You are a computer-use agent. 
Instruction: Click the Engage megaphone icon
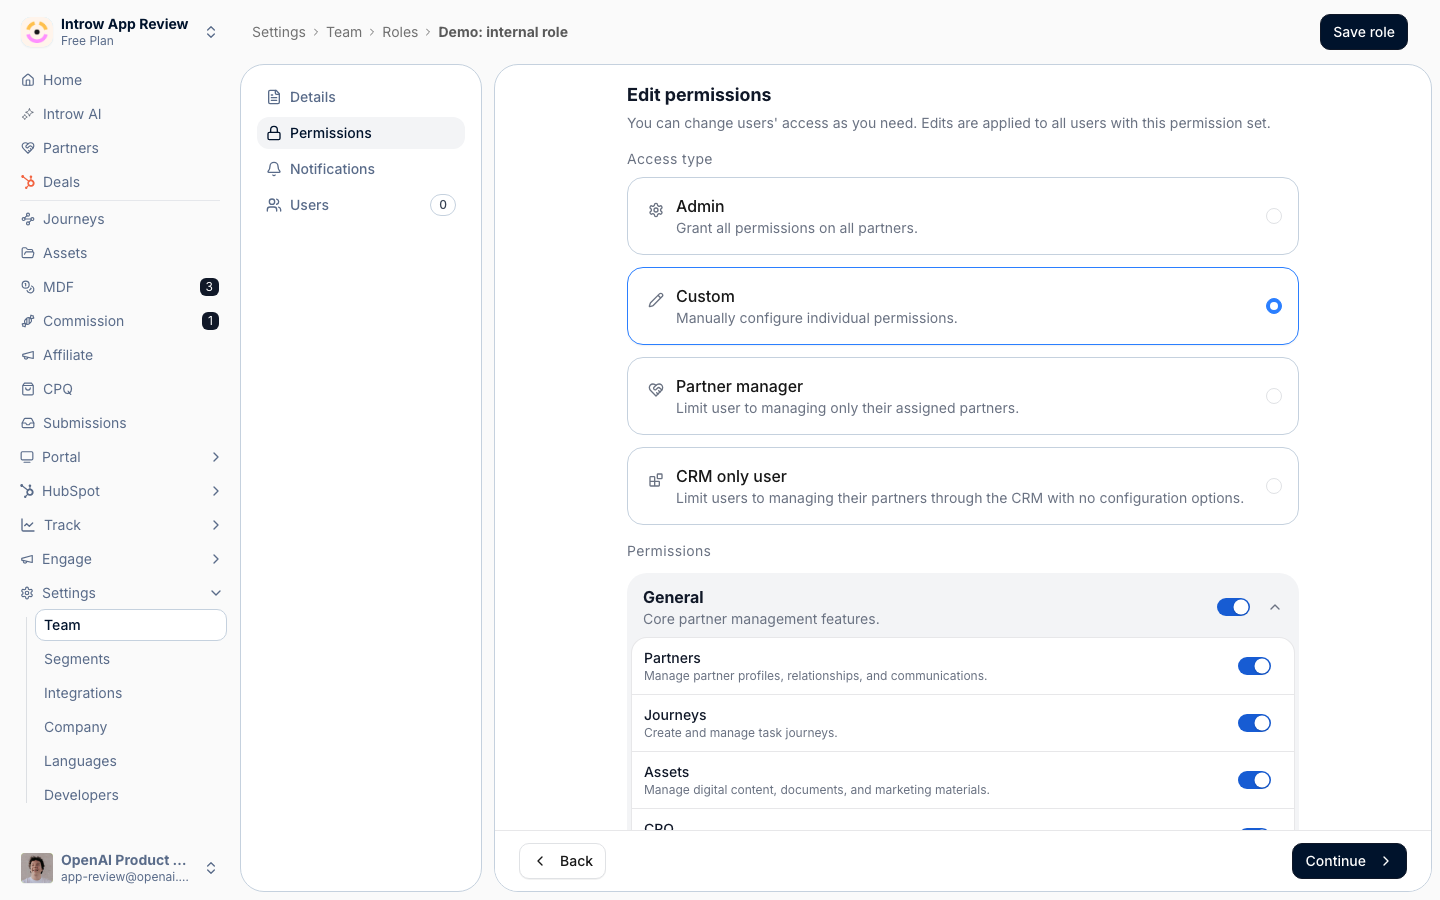click(x=27, y=559)
